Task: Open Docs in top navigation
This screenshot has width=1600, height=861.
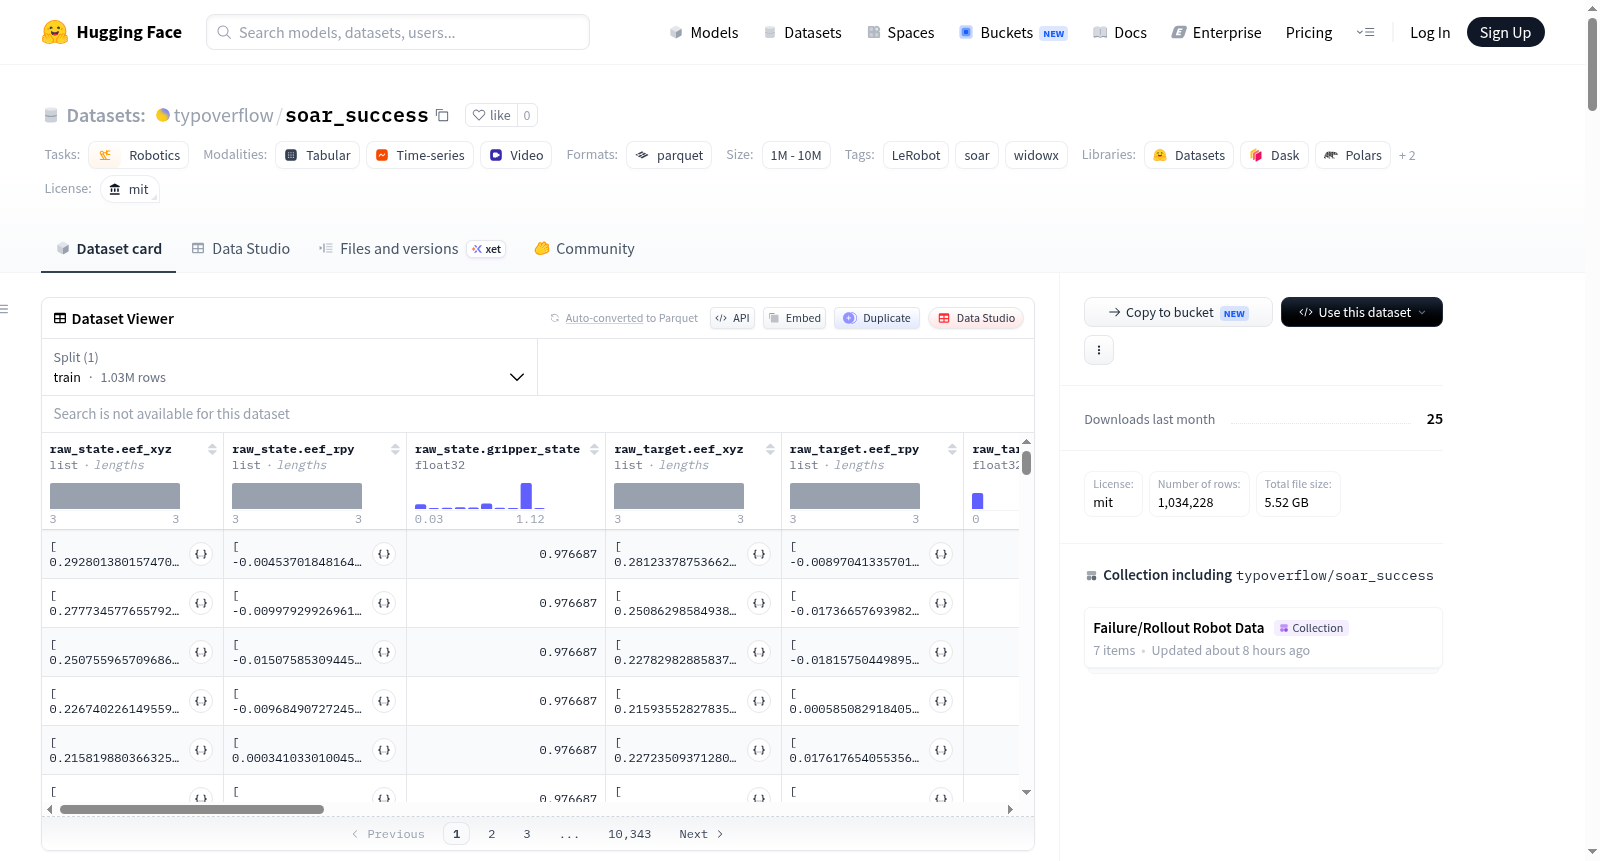Action: (x=1120, y=32)
